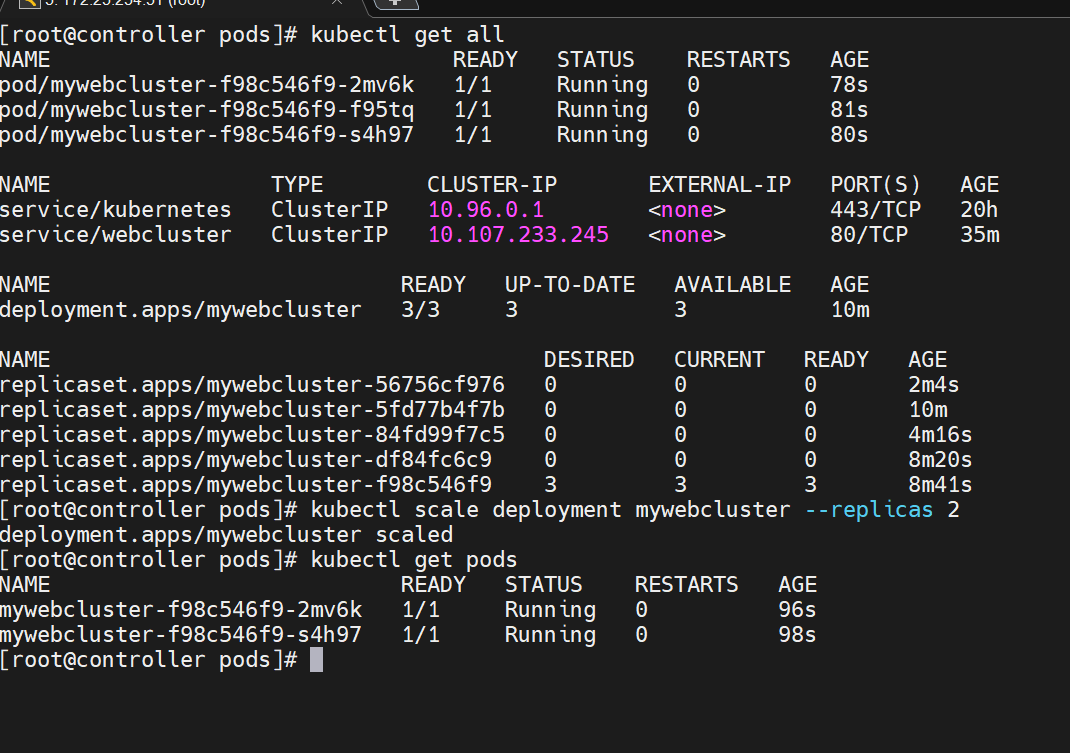
Task: Select replicaset.apps/mywebcluster-df84fc6c9
Action: click(x=246, y=460)
